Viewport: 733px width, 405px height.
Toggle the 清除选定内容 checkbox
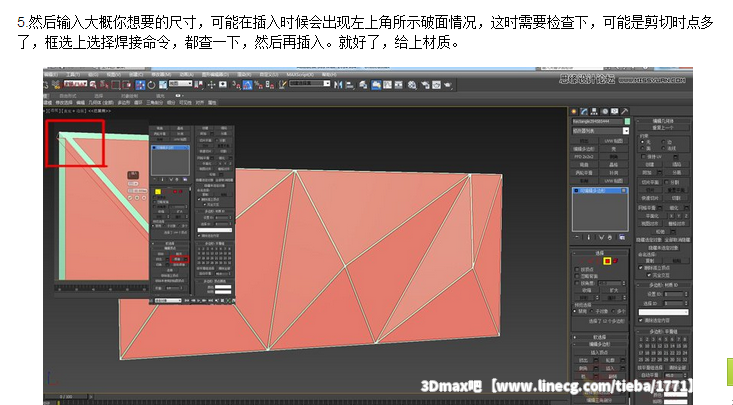coord(640,320)
